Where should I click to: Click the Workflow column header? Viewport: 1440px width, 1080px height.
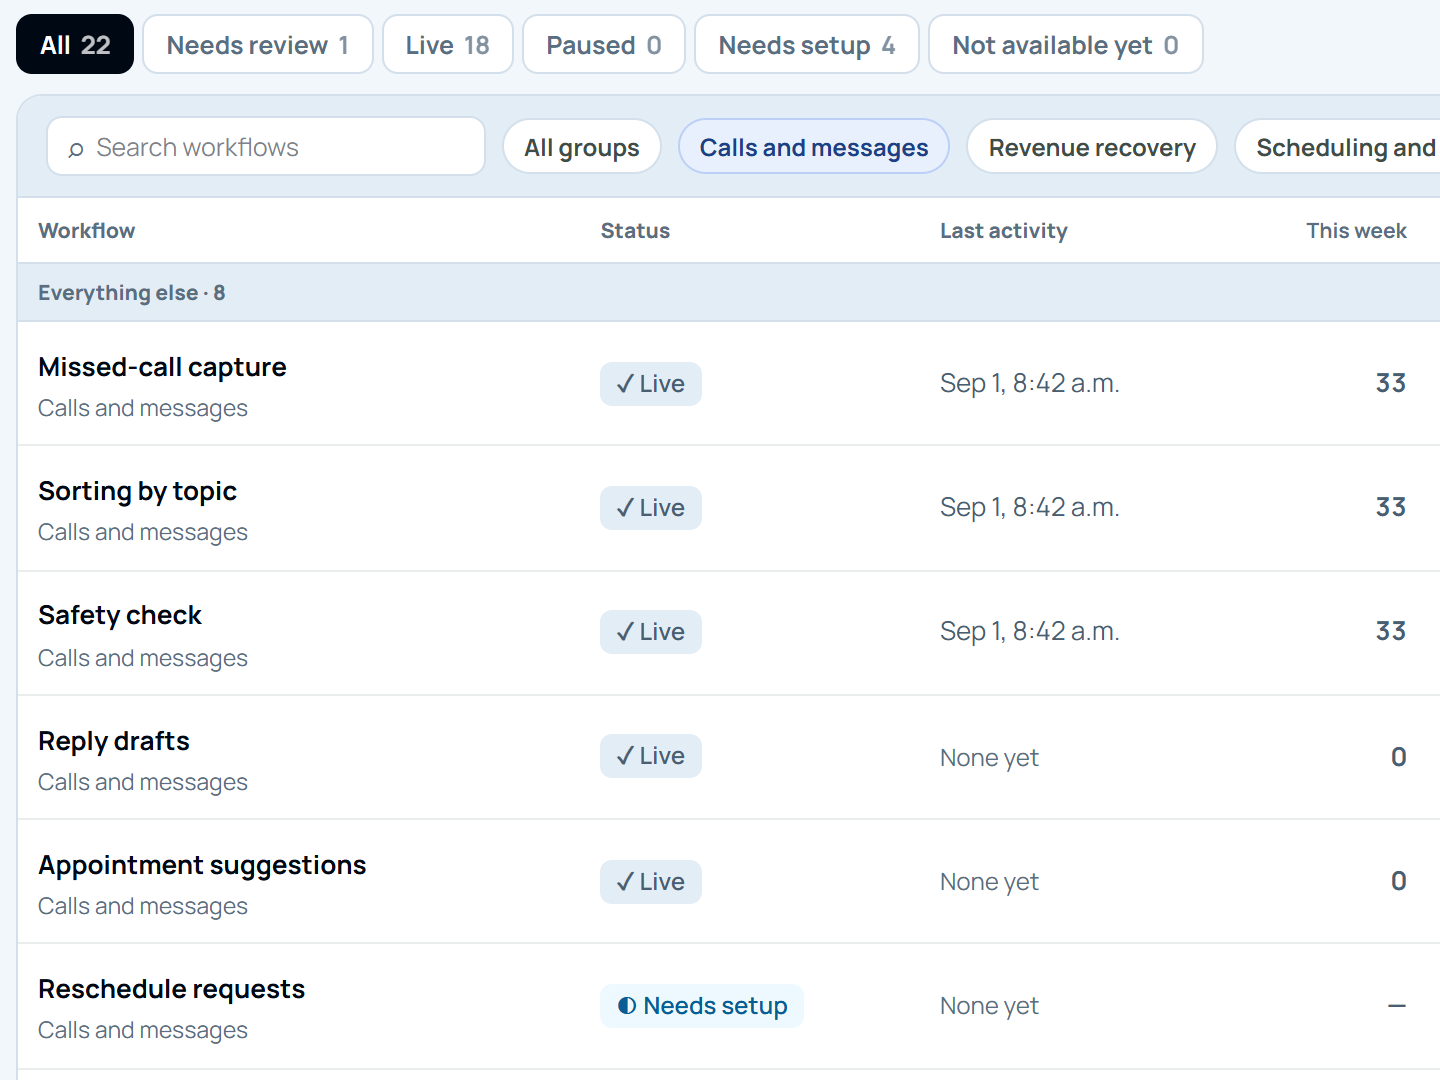click(87, 231)
